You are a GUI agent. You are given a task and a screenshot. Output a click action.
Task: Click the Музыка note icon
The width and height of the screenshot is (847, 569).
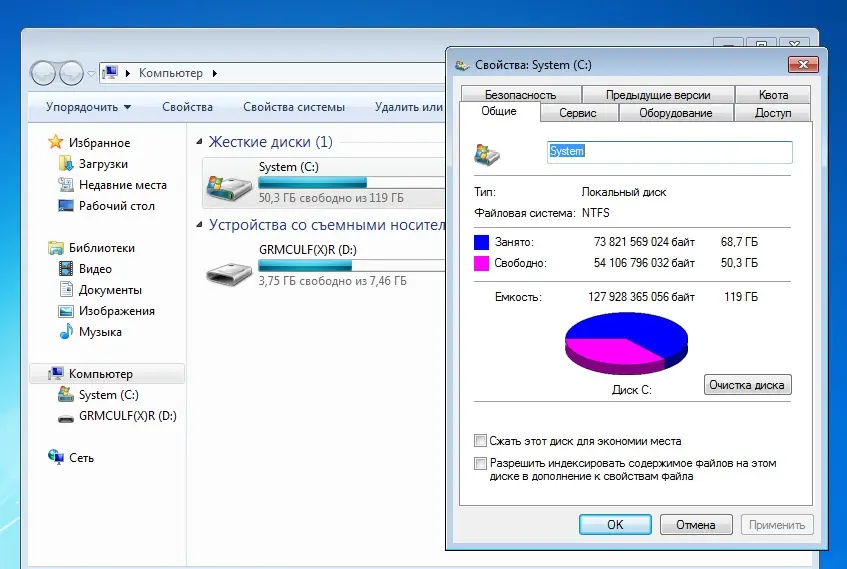tap(66, 331)
